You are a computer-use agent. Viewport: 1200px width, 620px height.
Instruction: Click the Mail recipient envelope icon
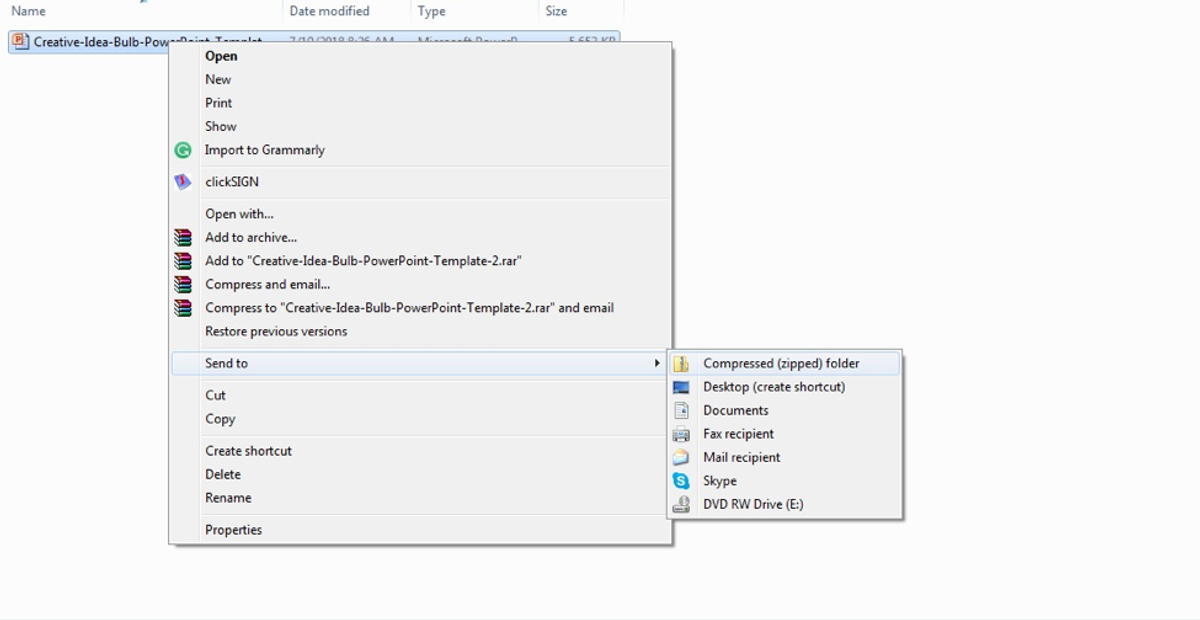coord(683,457)
